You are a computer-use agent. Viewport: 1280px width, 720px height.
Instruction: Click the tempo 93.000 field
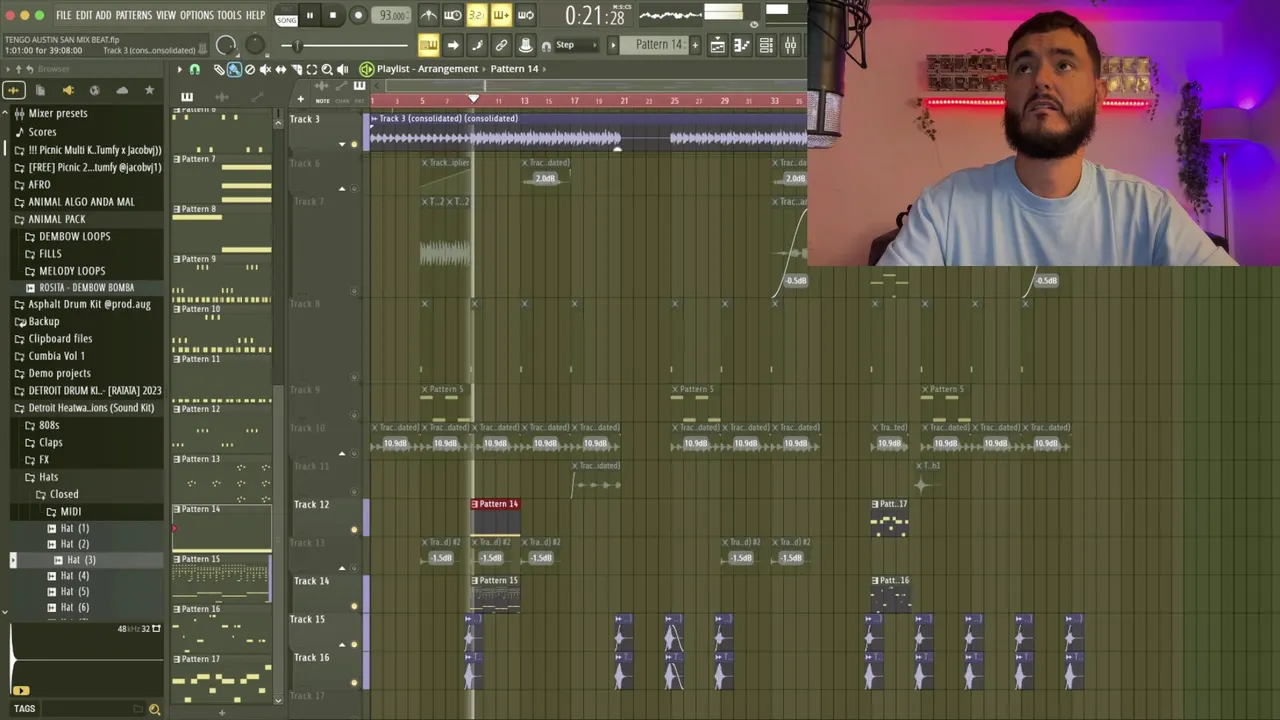[392, 15]
